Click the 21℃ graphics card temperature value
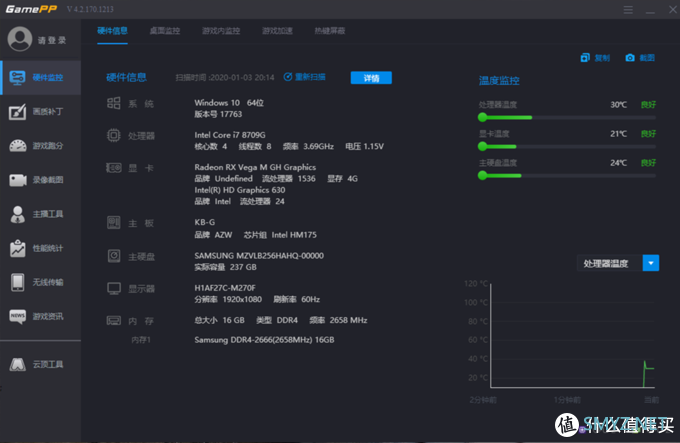Image resolution: width=680 pixels, height=443 pixels. click(x=618, y=134)
